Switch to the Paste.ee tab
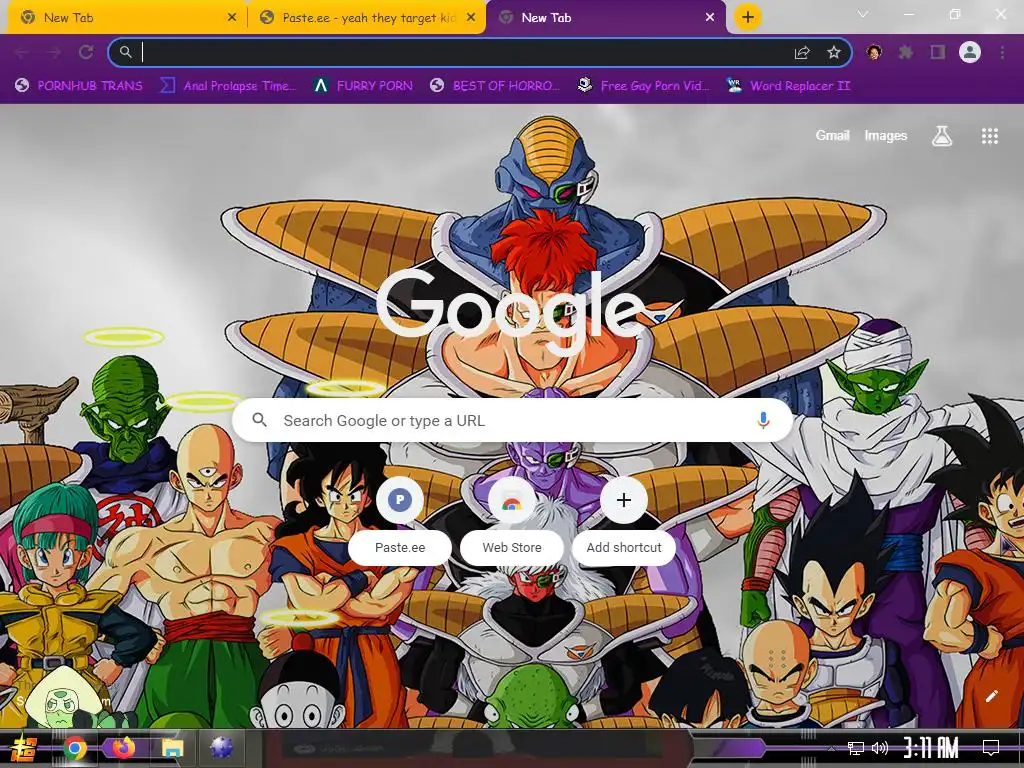The width and height of the screenshot is (1024, 768). pyautogui.click(x=366, y=18)
